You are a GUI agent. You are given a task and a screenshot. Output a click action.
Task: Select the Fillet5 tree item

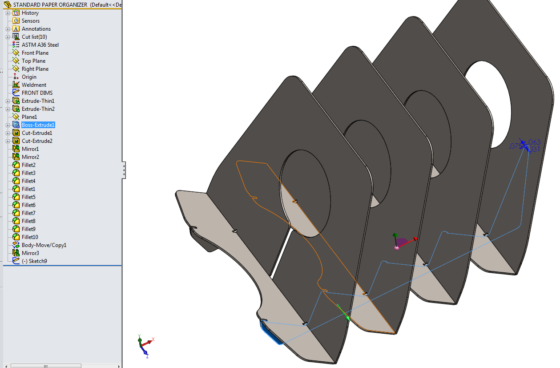(24, 197)
